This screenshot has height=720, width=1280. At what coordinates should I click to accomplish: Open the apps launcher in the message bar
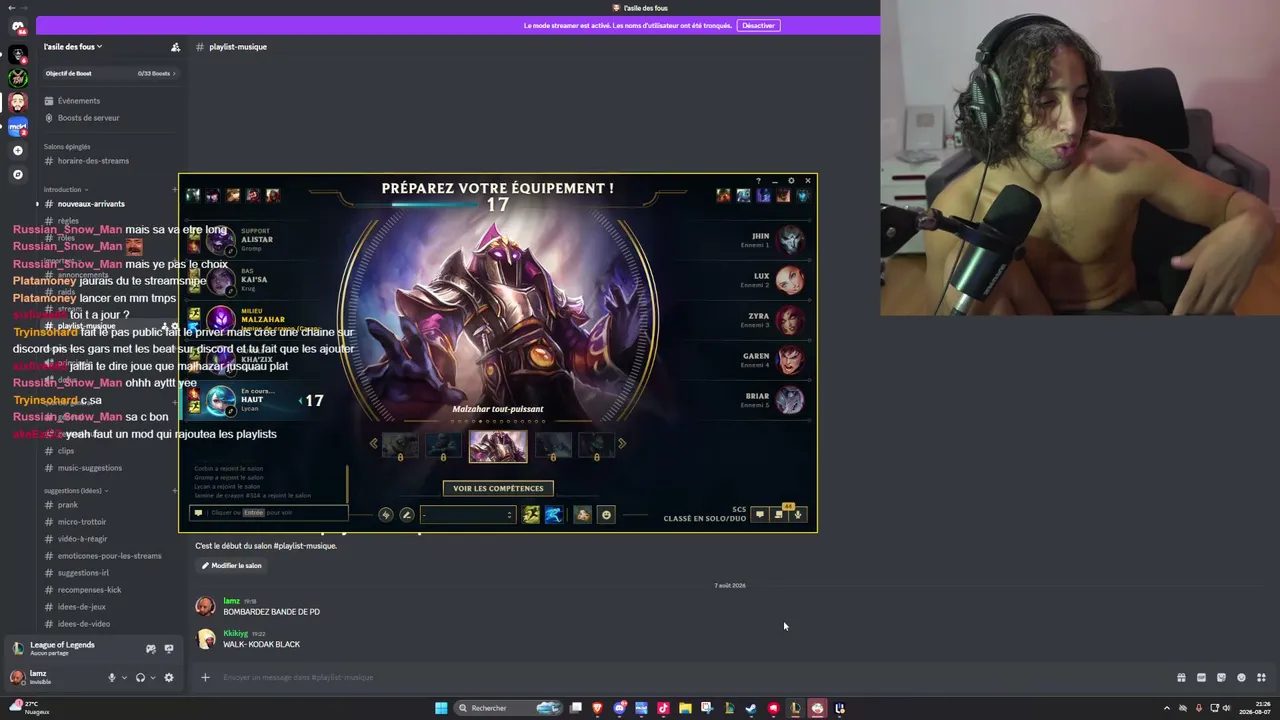point(1261,677)
